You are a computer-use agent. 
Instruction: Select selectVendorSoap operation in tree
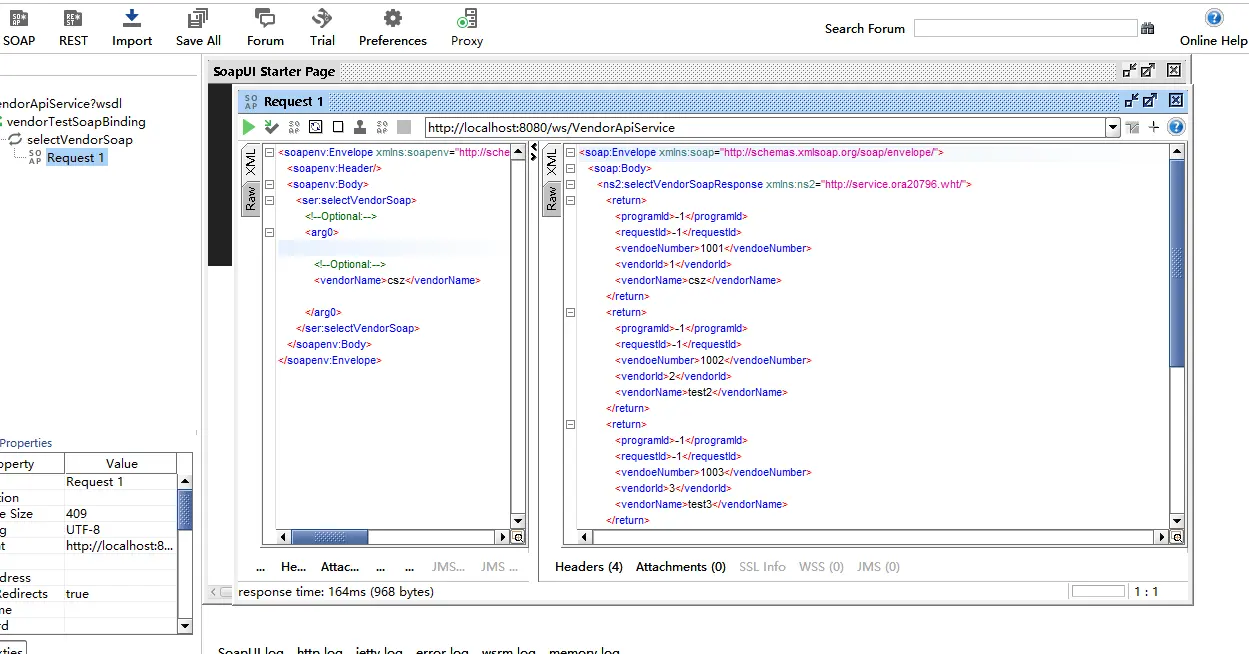(x=80, y=139)
